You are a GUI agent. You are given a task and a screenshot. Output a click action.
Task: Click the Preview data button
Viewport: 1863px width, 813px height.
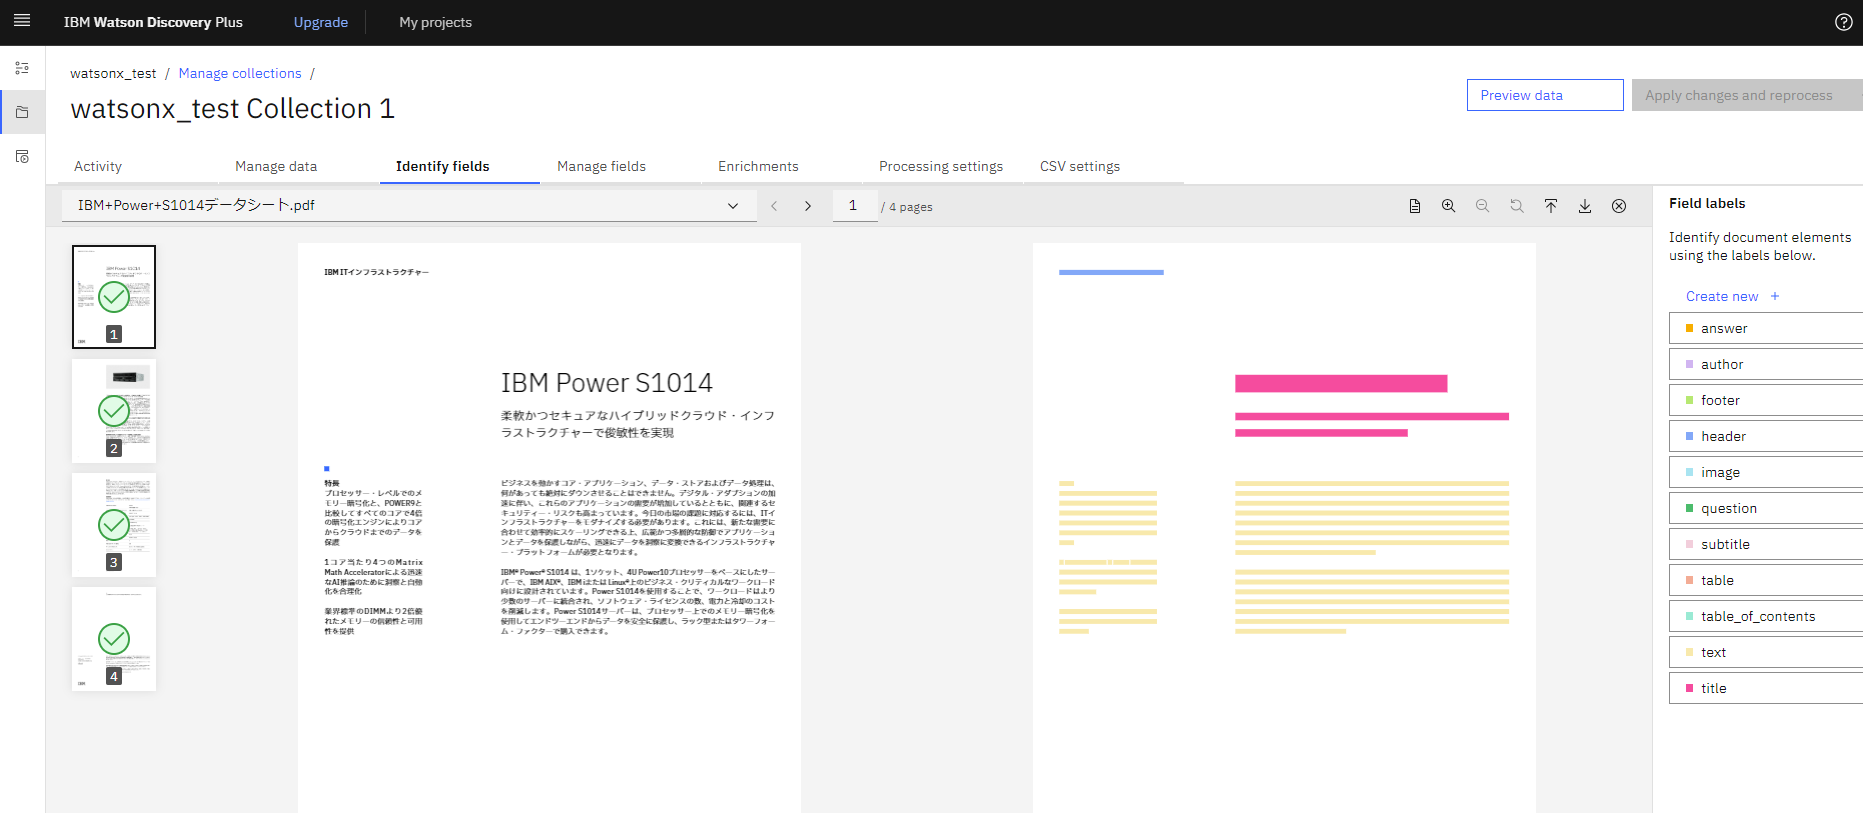pos(1545,95)
